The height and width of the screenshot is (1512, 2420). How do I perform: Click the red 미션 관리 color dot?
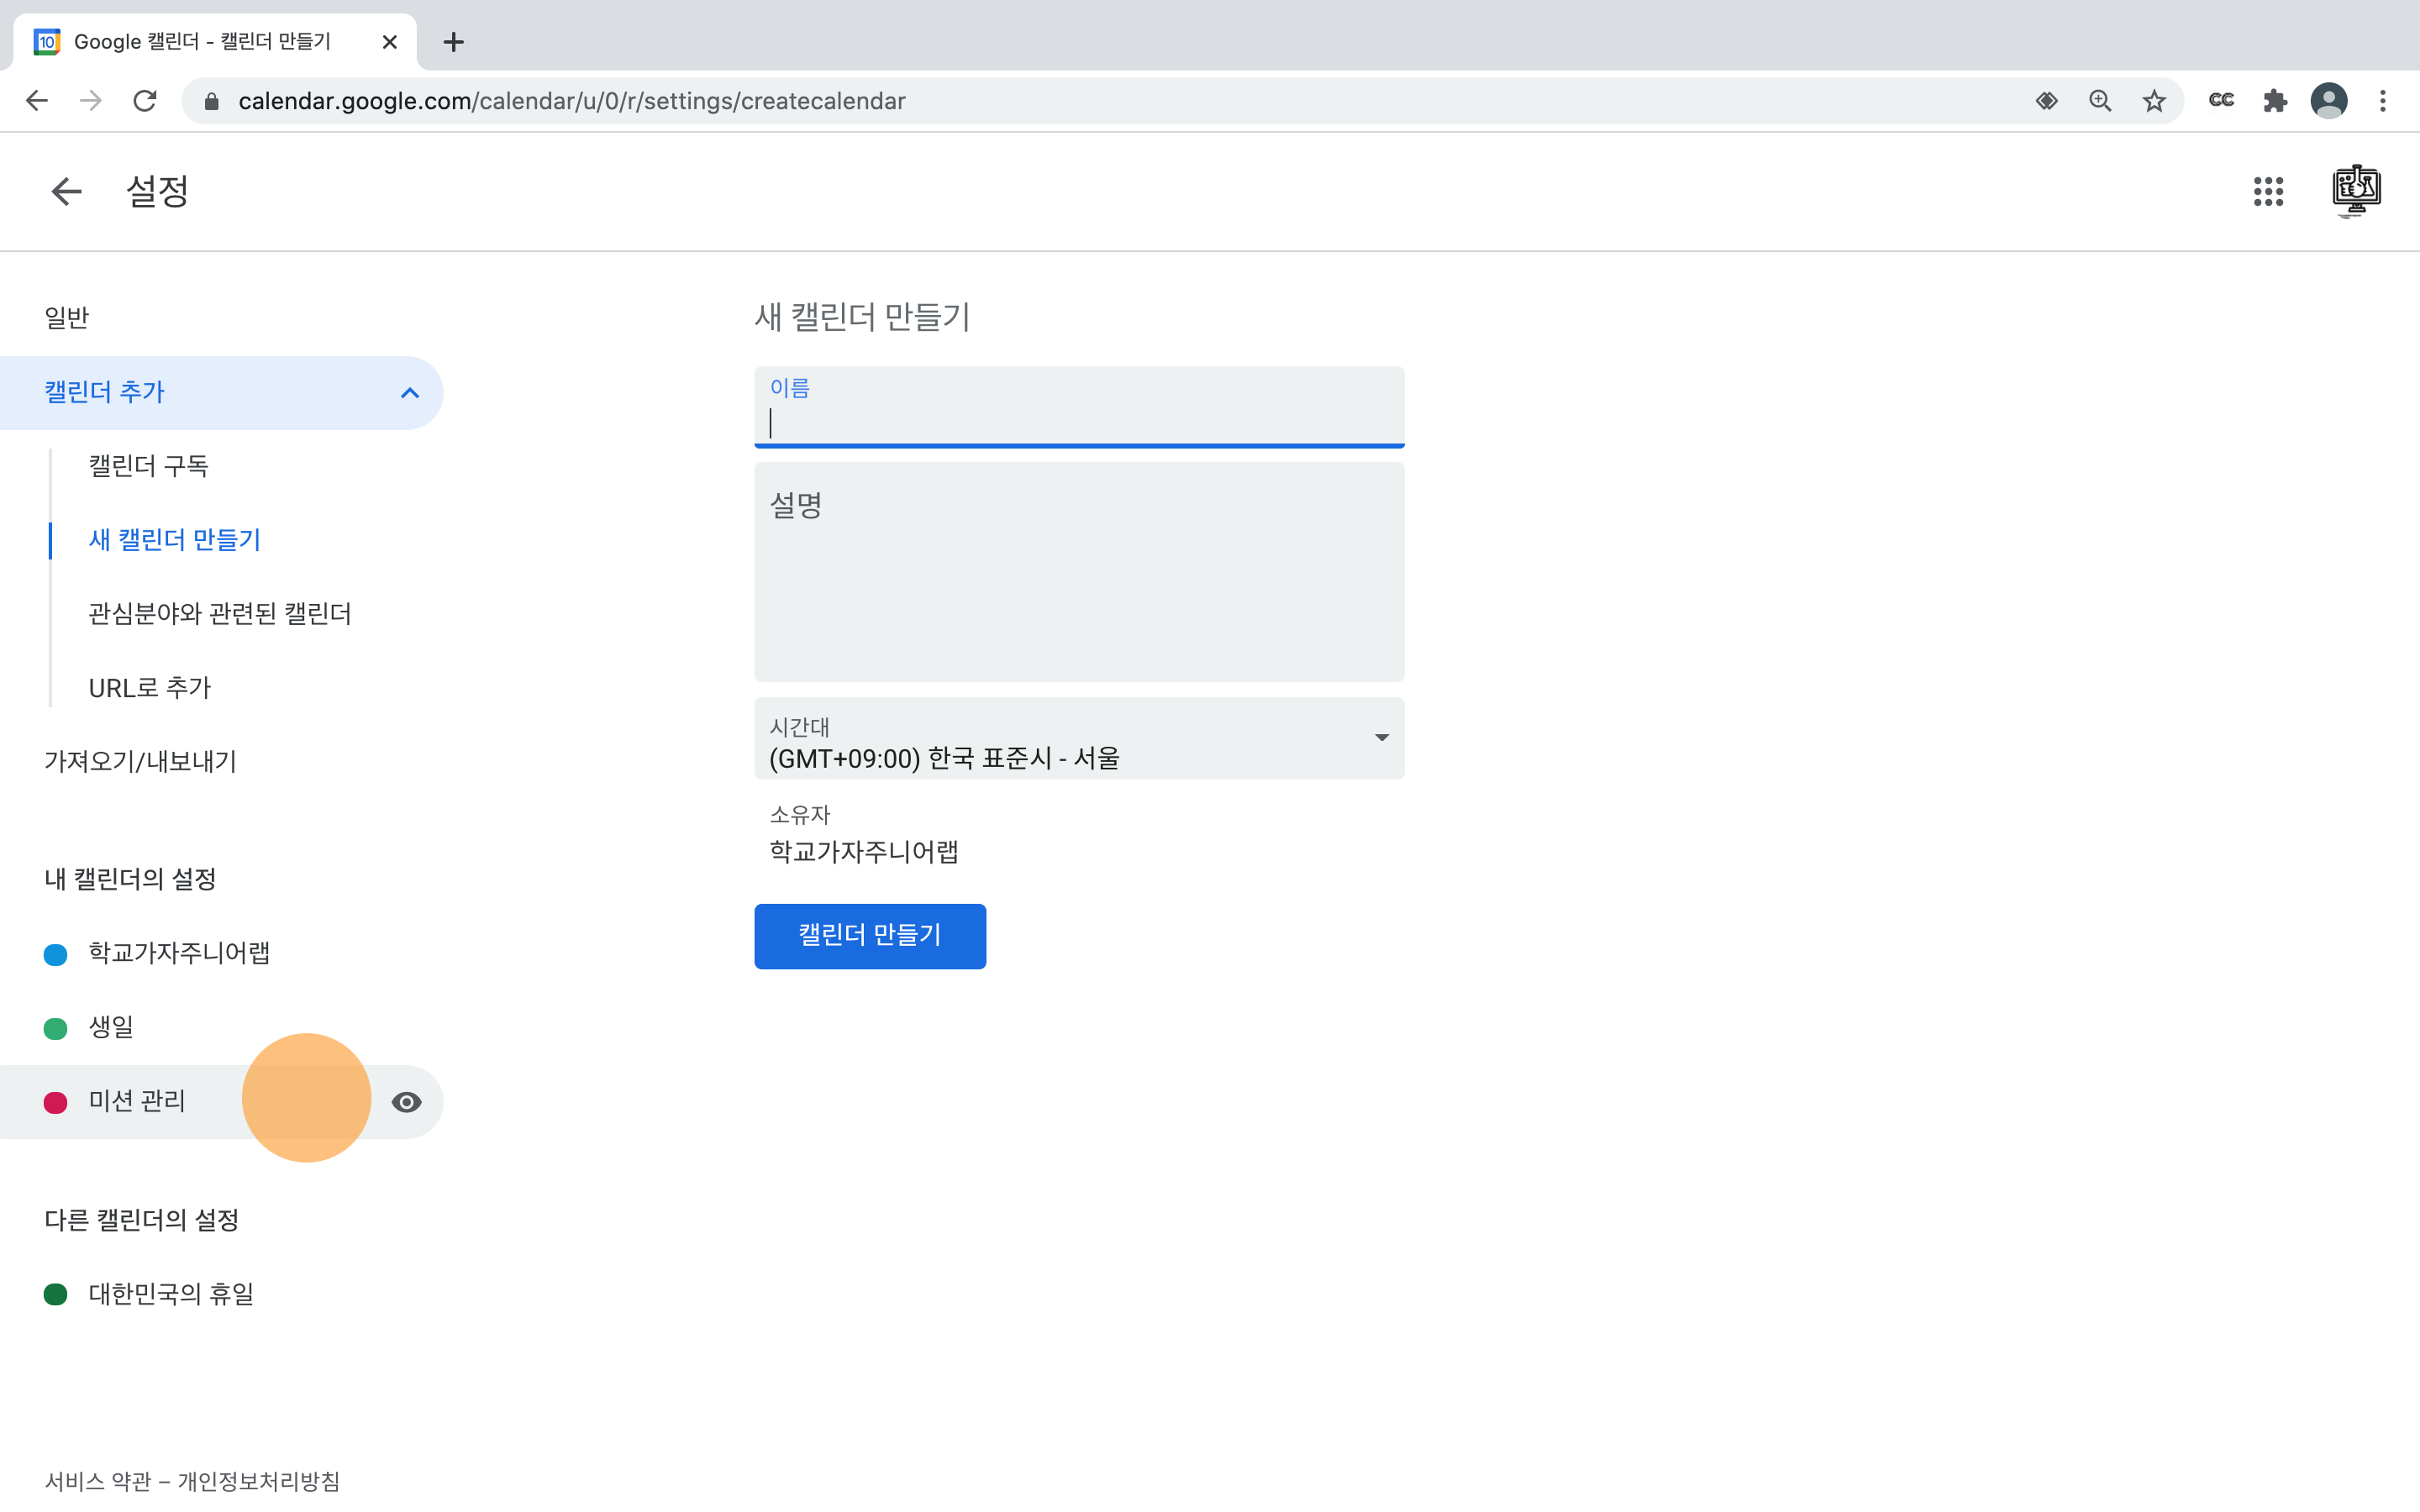[x=56, y=1102]
